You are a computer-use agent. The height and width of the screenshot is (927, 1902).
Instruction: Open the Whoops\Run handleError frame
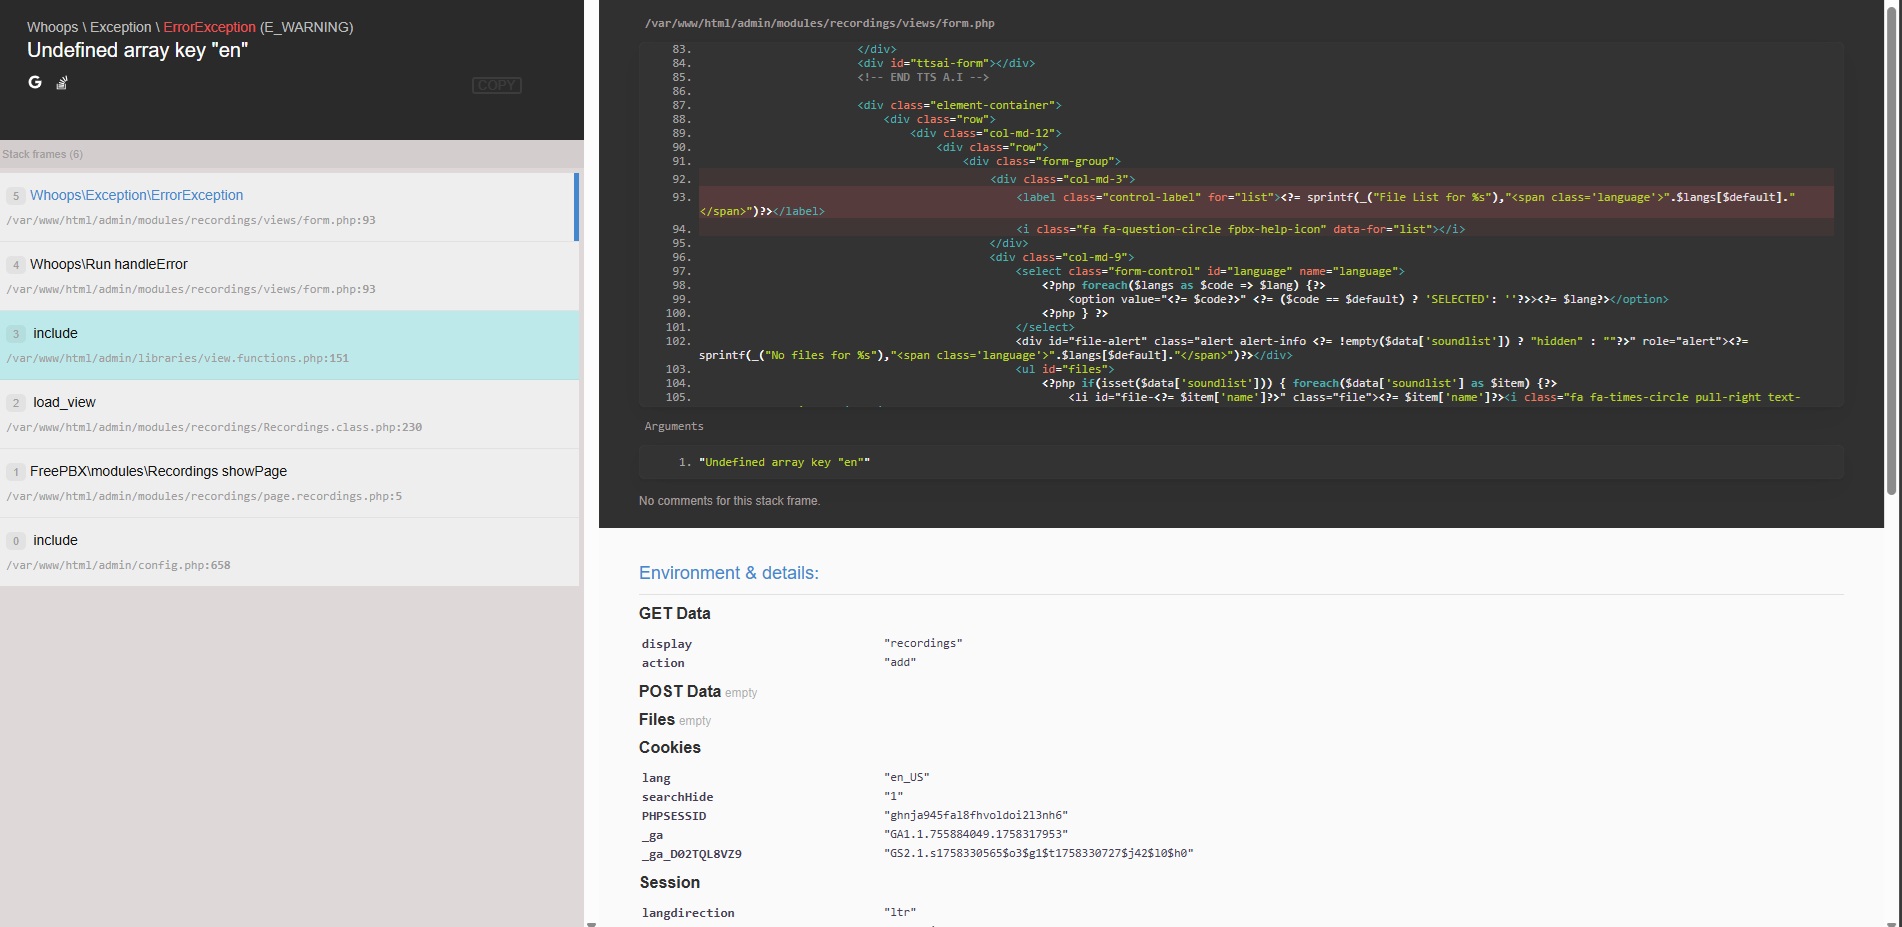109,265
